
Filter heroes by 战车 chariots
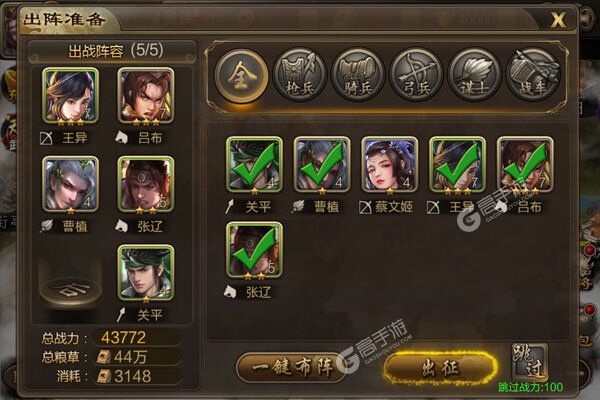(x=533, y=75)
